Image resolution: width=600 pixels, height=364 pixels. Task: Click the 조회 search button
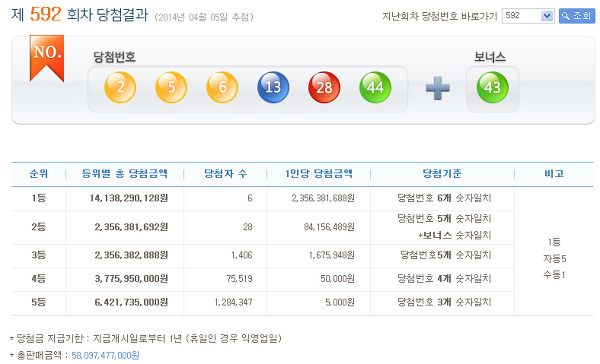577,16
